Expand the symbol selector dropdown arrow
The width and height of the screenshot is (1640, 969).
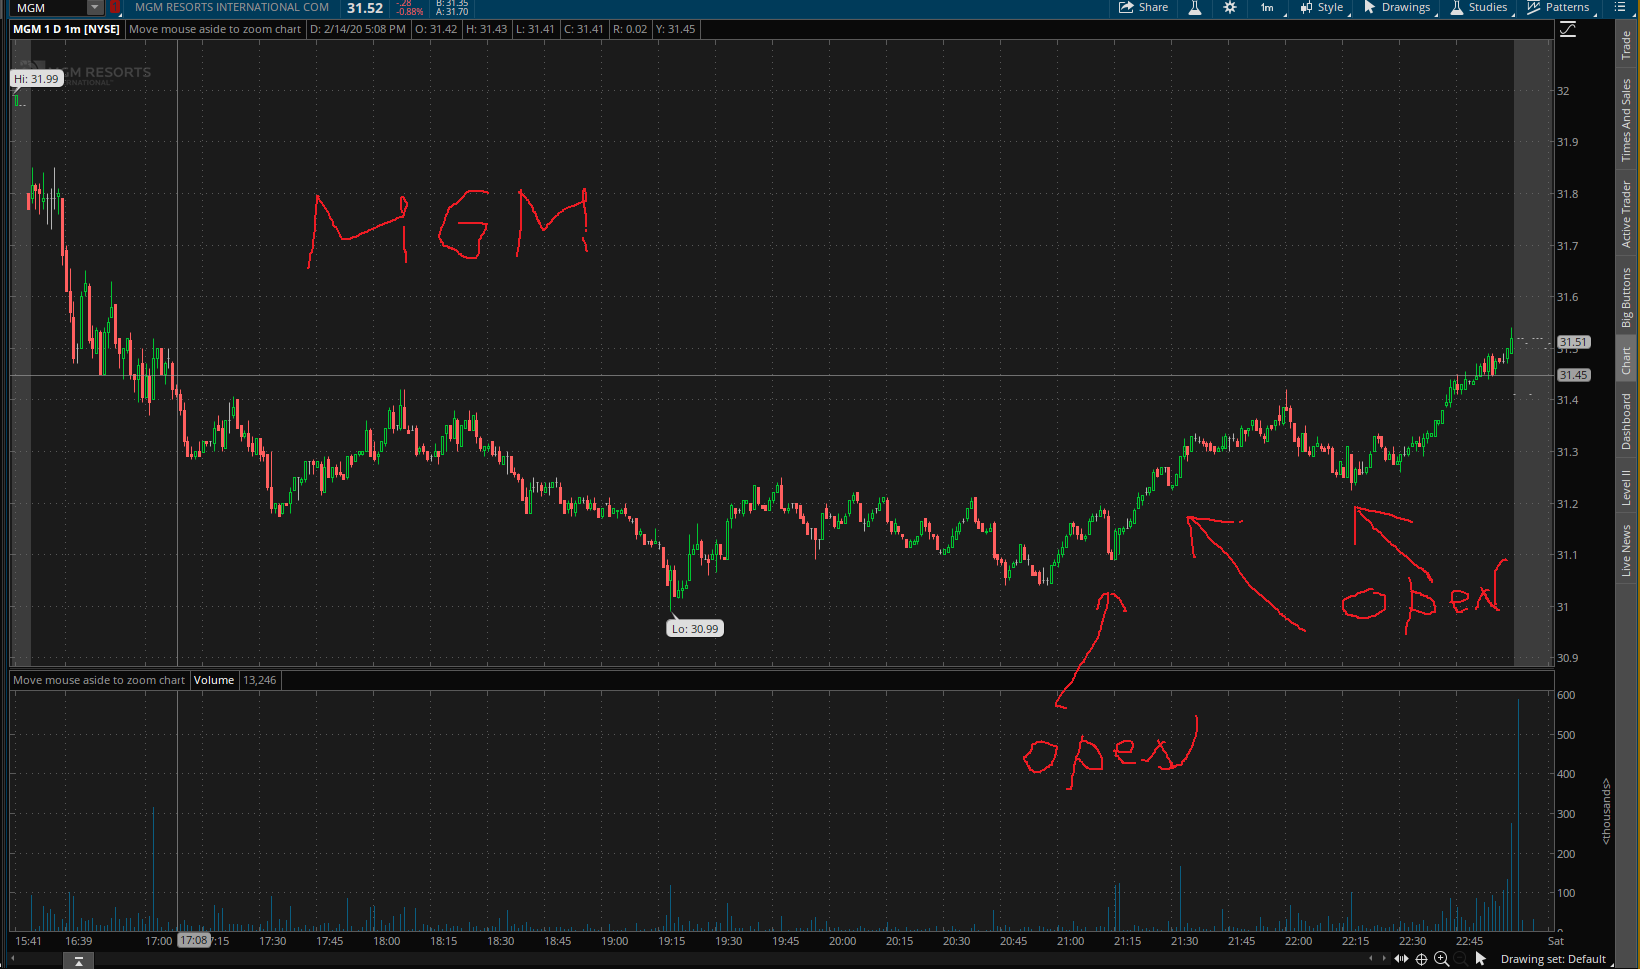point(95,8)
